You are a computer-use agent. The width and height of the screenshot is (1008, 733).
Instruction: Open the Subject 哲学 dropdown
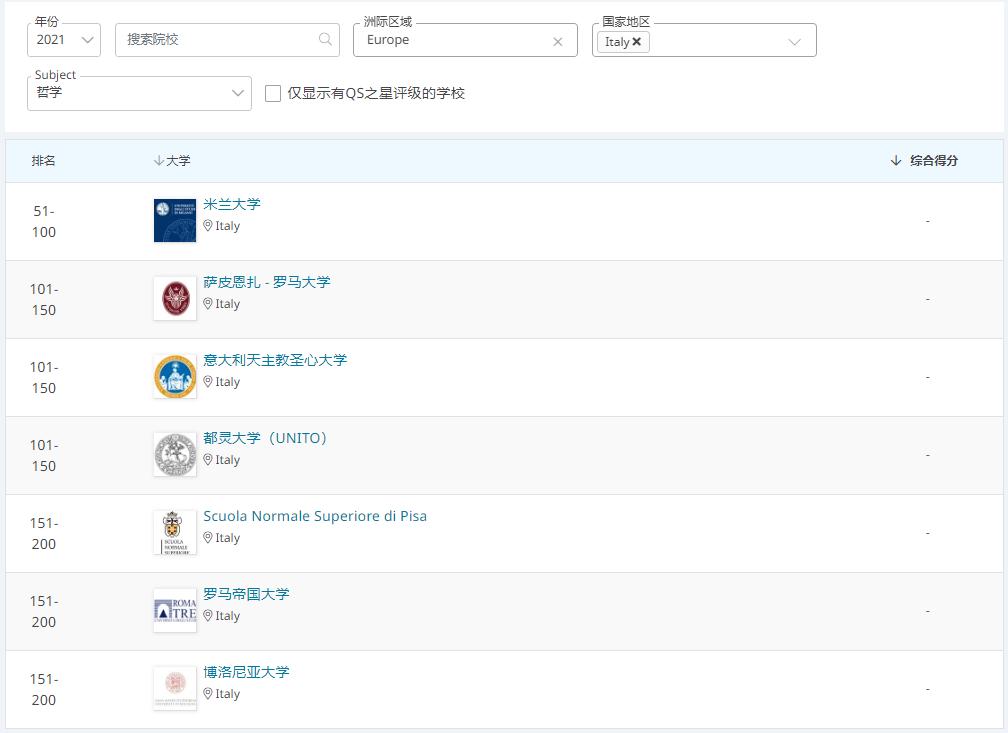tap(139, 93)
